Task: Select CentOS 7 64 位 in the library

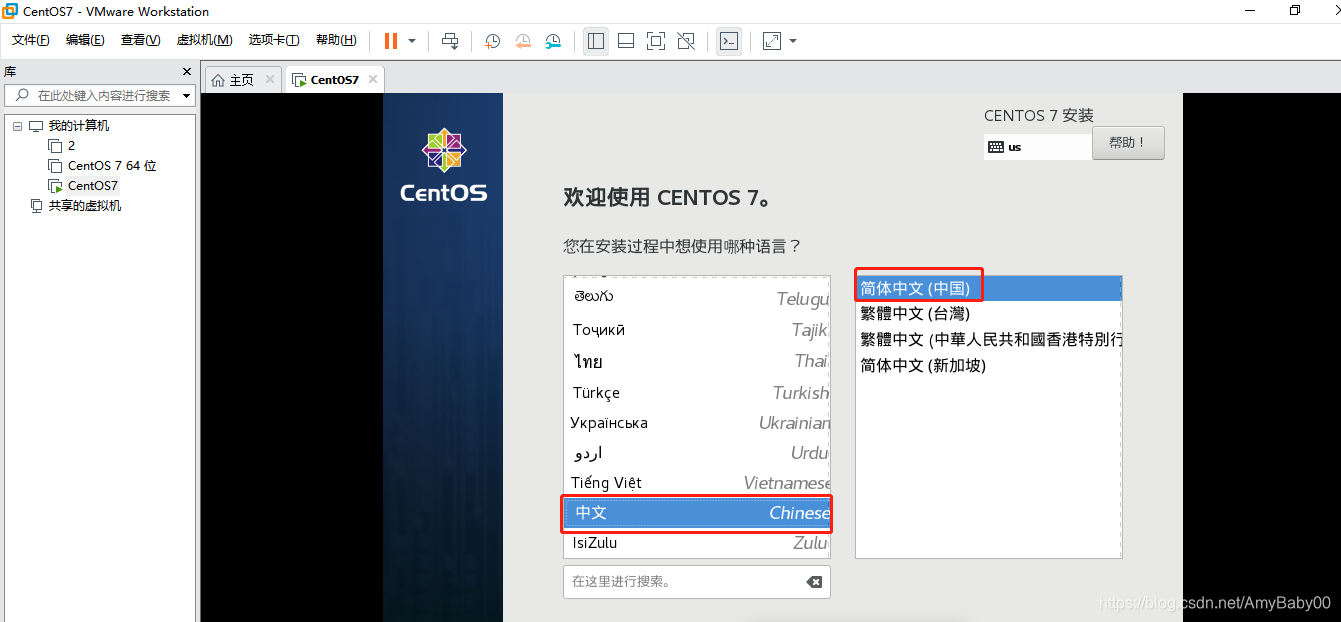Action: coord(112,166)
